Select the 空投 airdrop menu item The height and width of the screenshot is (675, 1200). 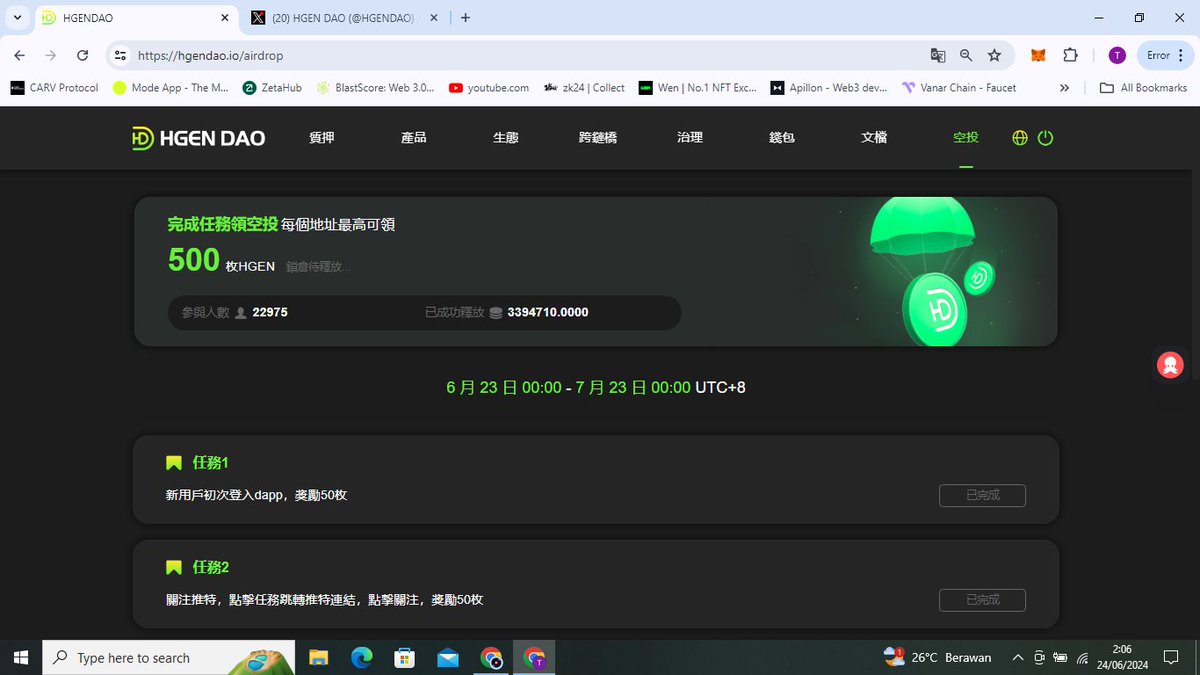[966, 138]
